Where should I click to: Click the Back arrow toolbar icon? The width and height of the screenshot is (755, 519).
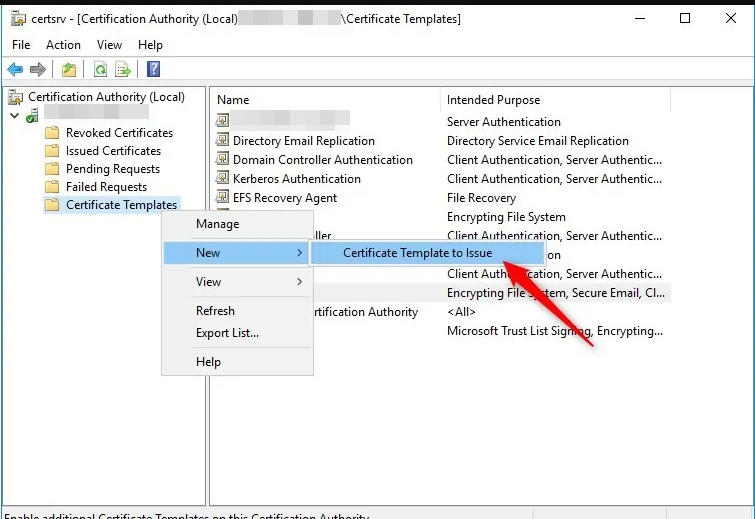(15, 69)
